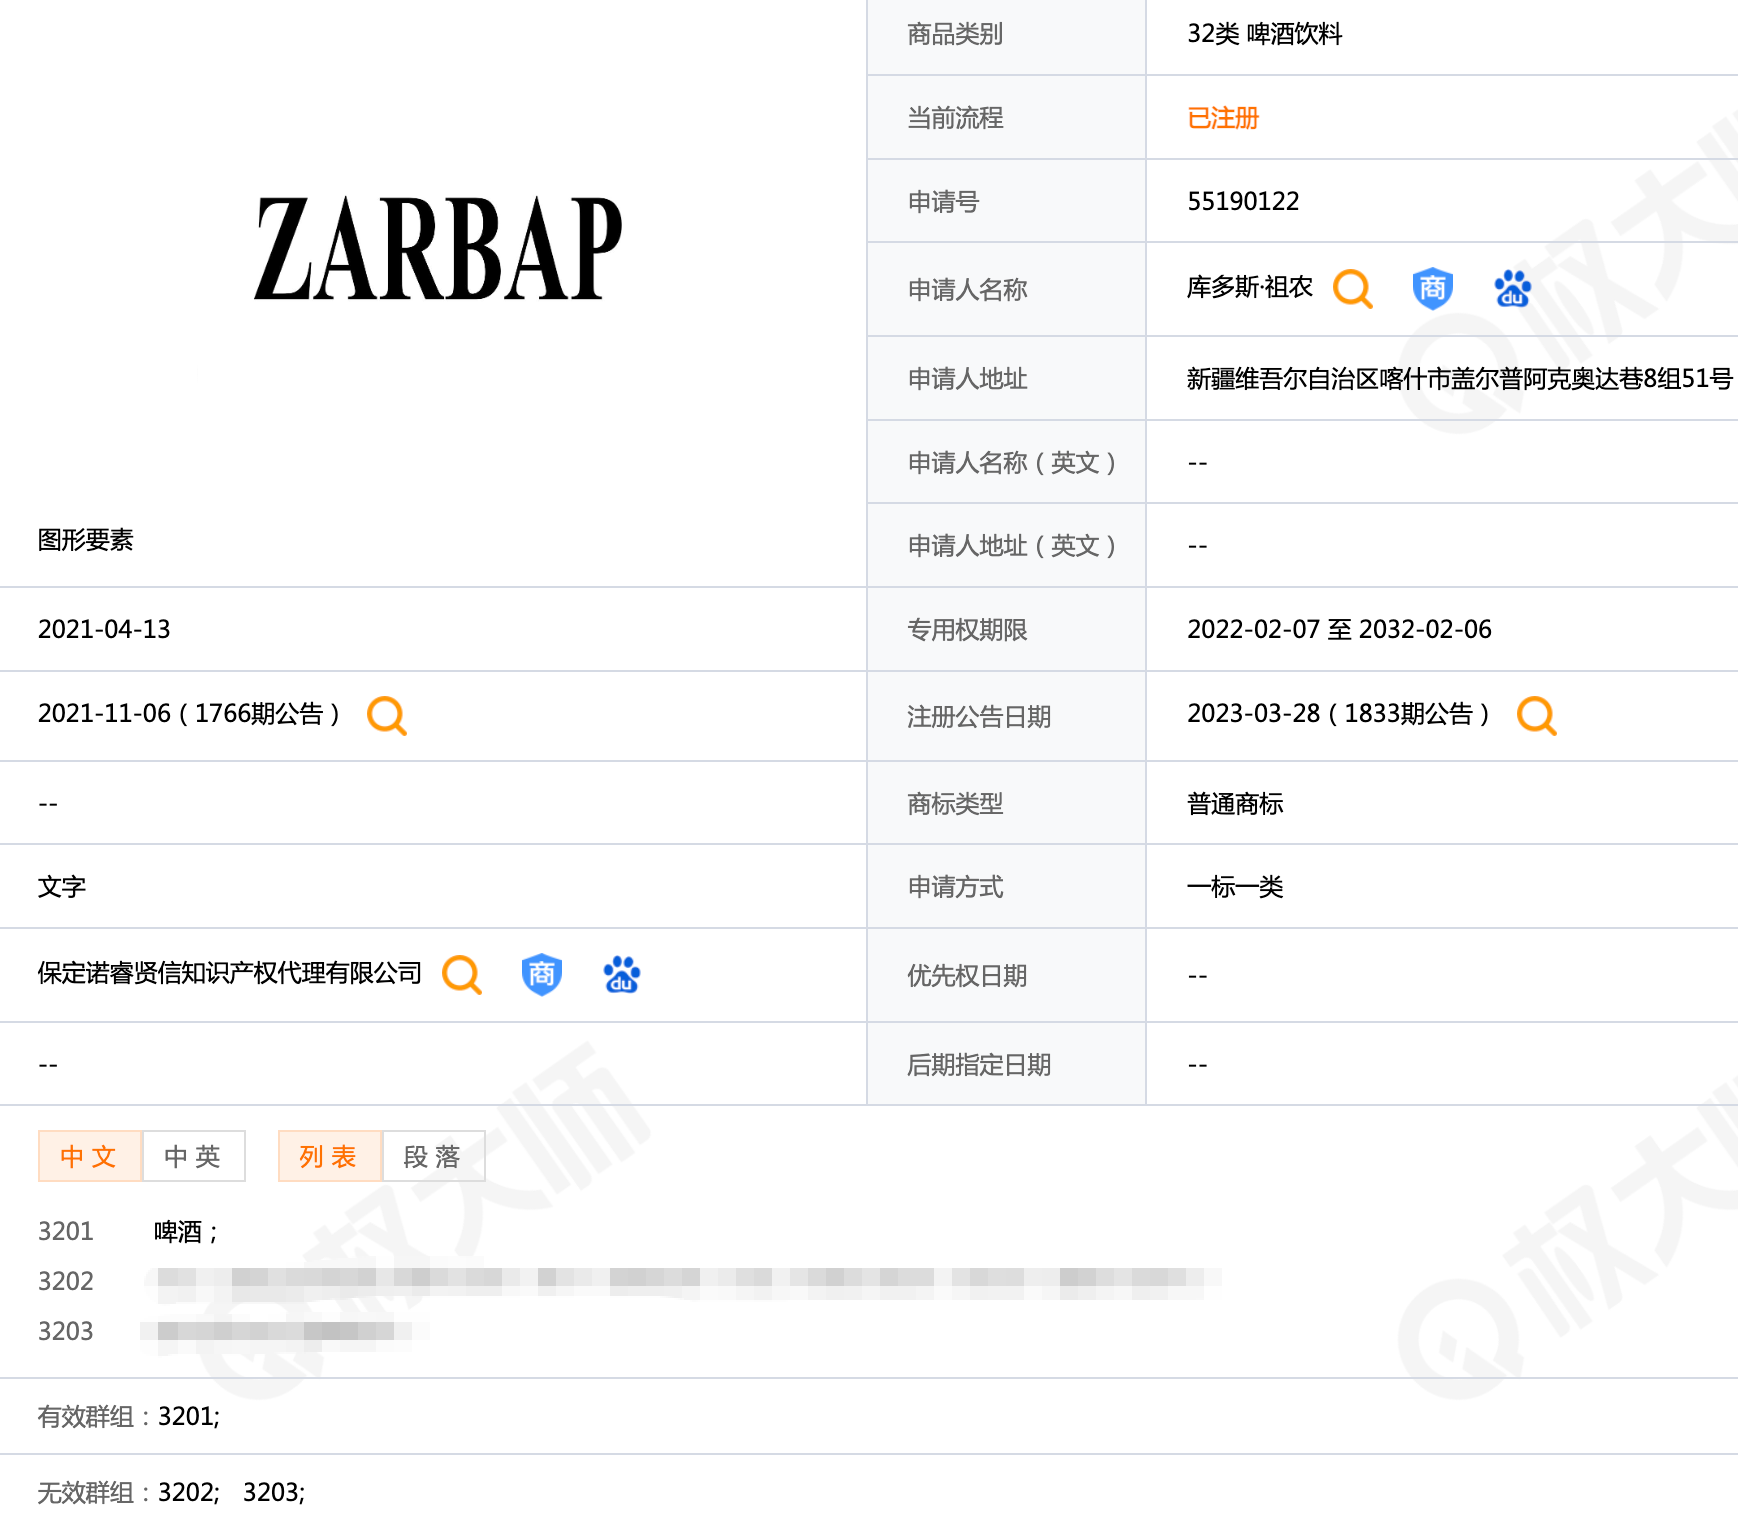Viewport: 1738px width, 1522px height.
Task: Select 段落 paragraph view
Action: coord(433,1156)
